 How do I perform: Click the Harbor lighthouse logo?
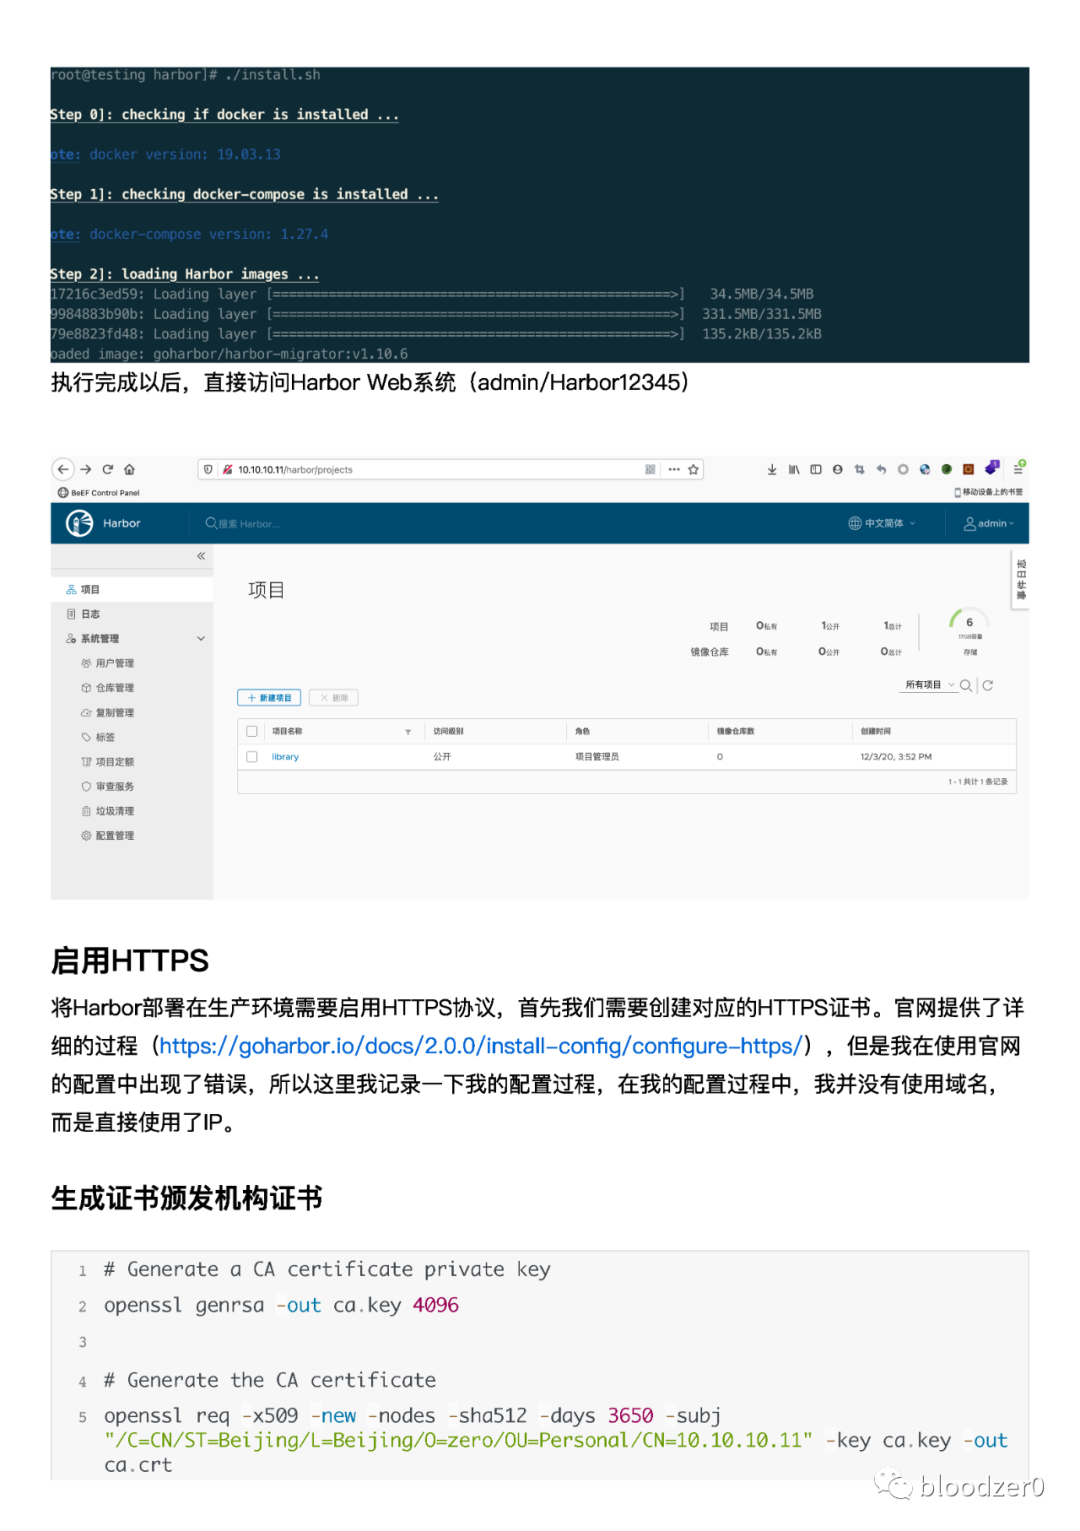(x=79, y=523)
